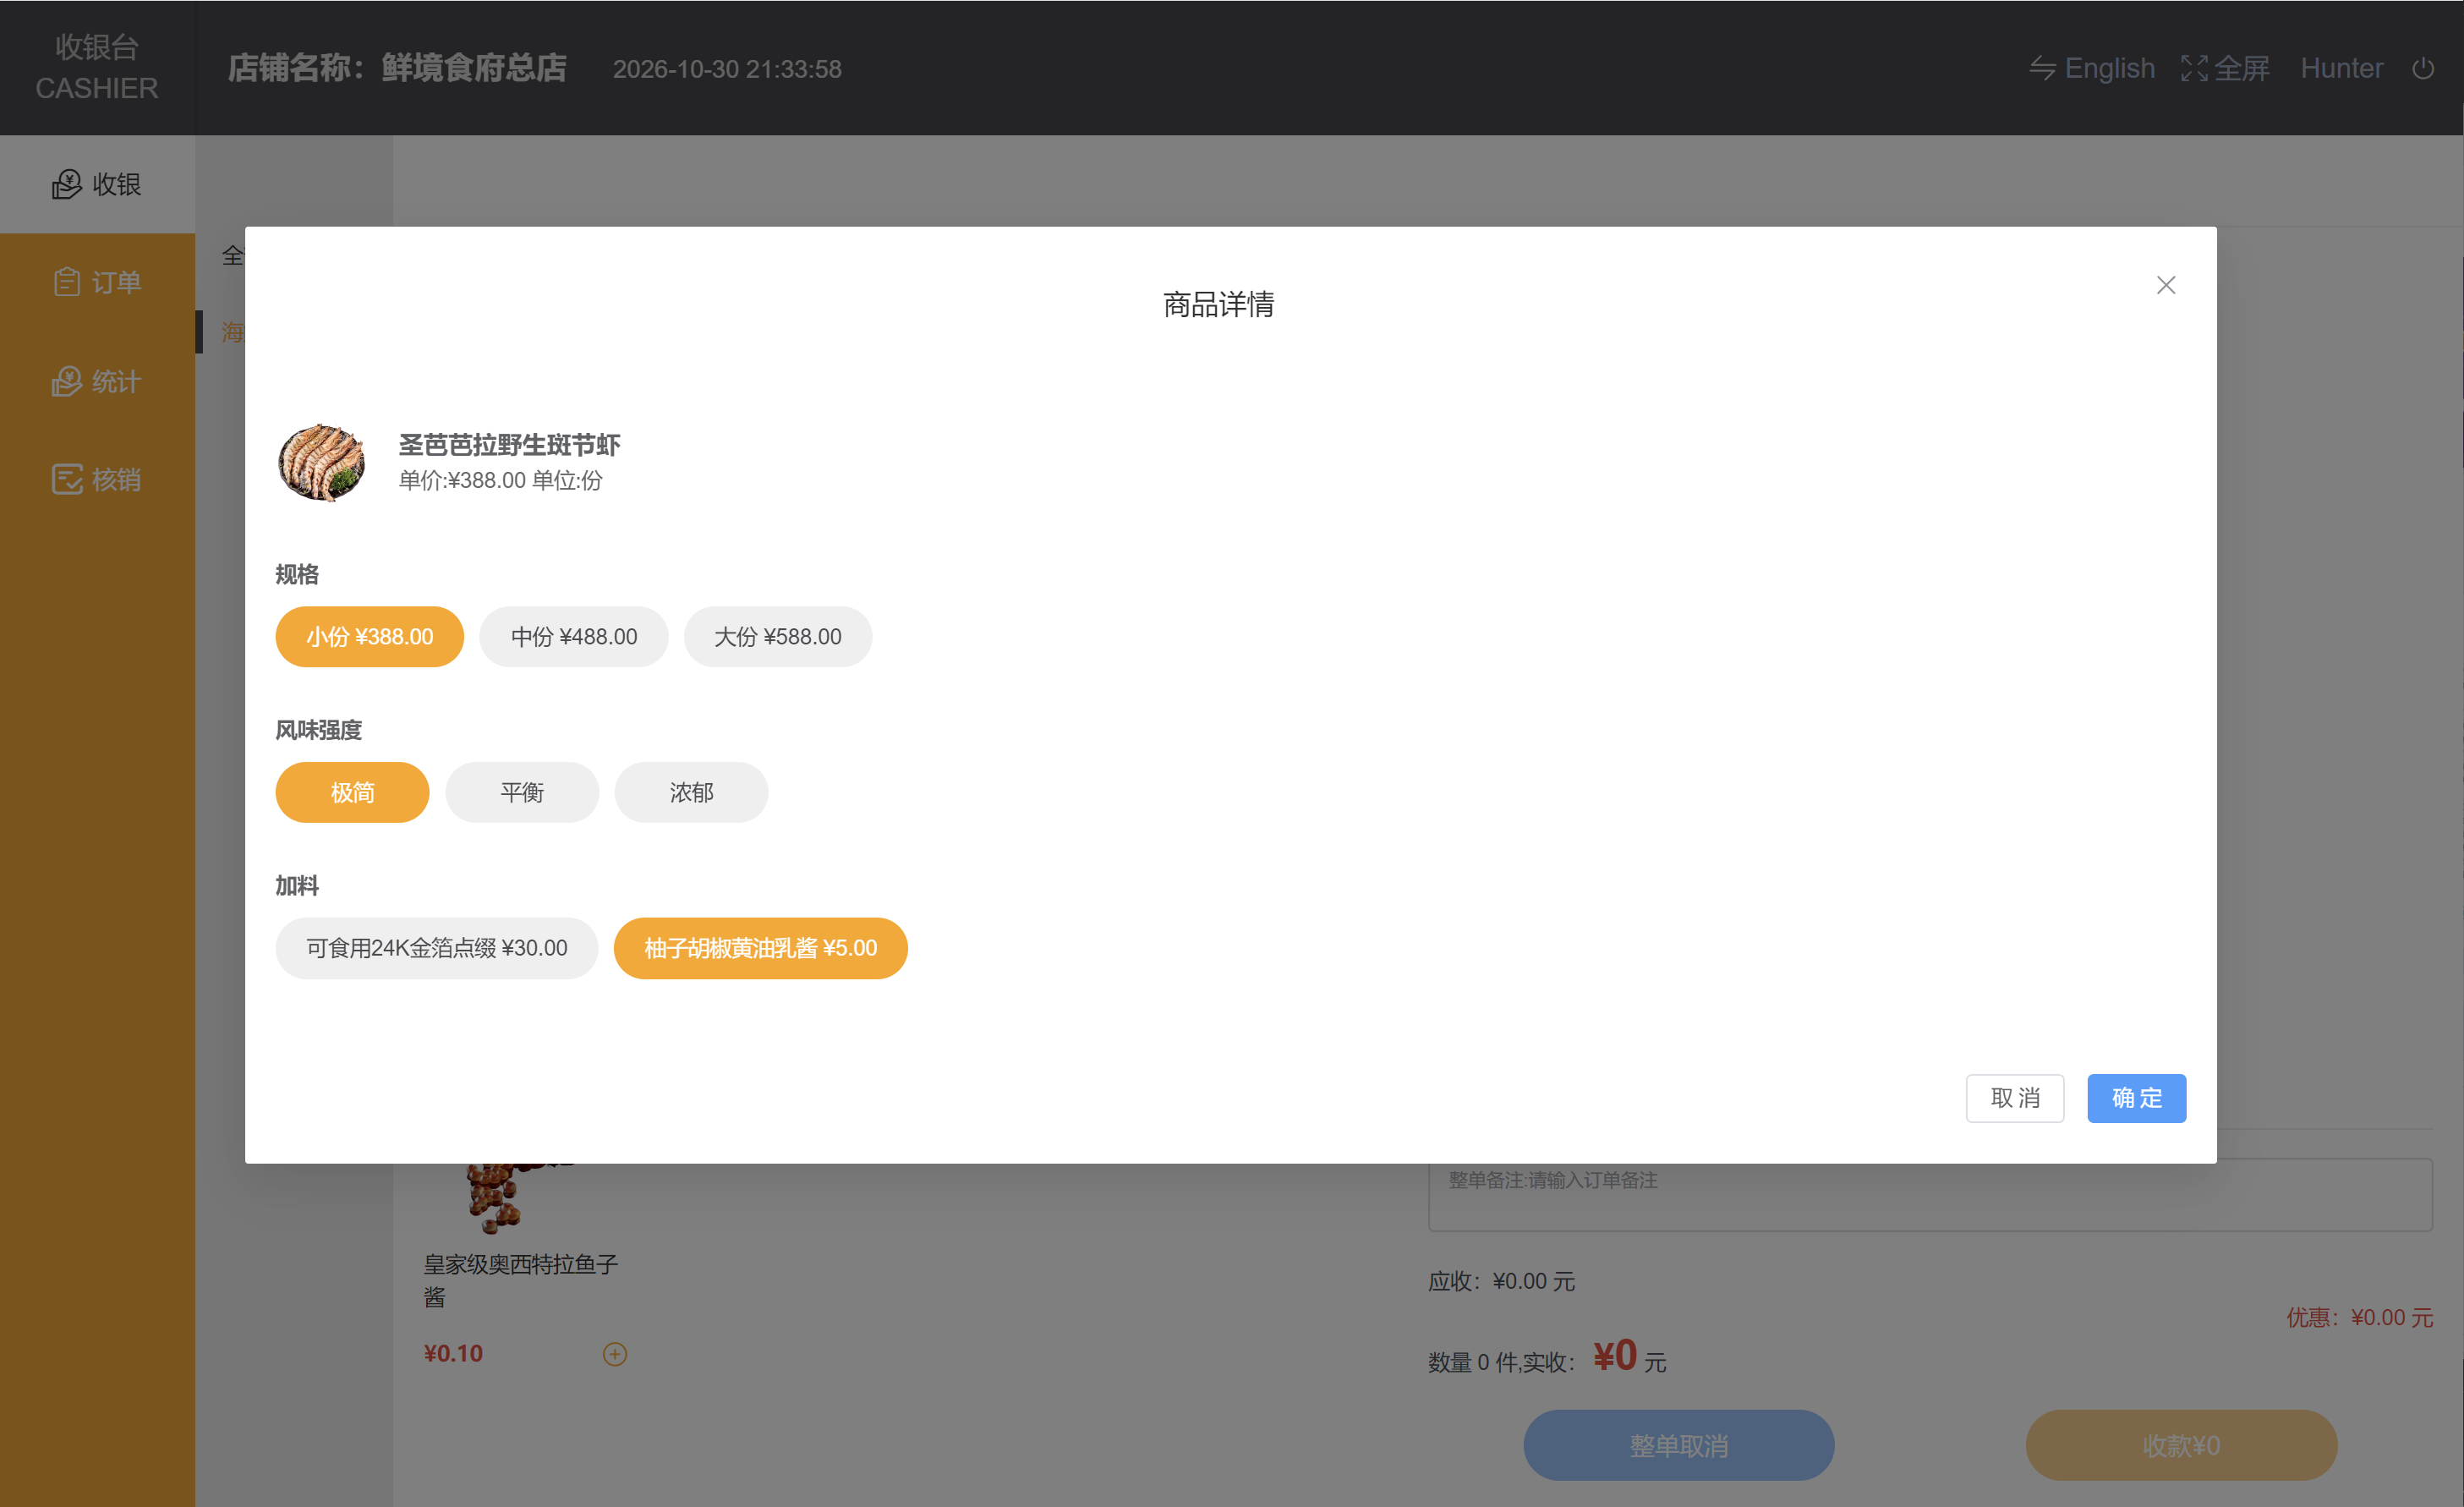Click the 取消 button in dialog
The height and width of the screenshot is (1507, 2464).
2014,1098
